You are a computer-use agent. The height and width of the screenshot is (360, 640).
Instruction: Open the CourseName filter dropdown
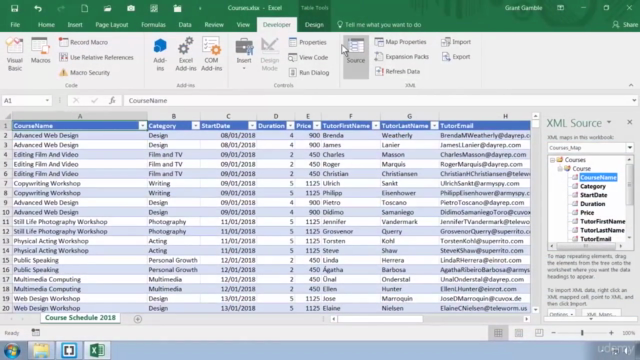click(142, 126)
